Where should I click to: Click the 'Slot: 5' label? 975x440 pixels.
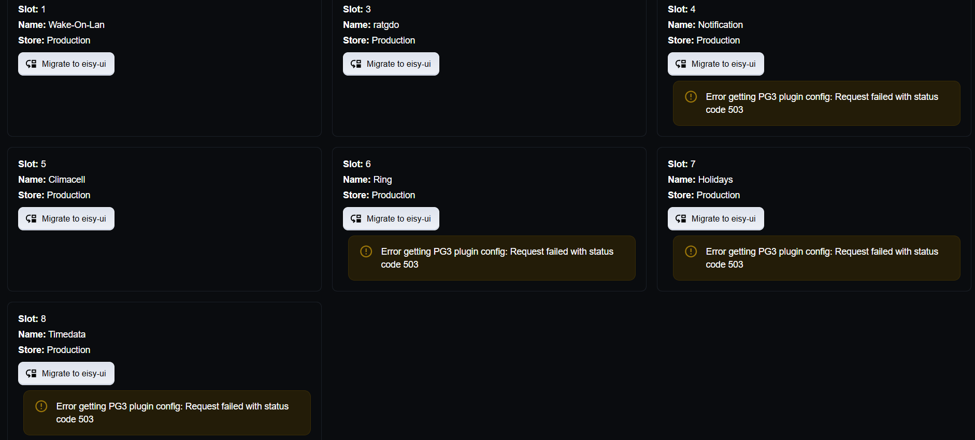tap(32, 164)
